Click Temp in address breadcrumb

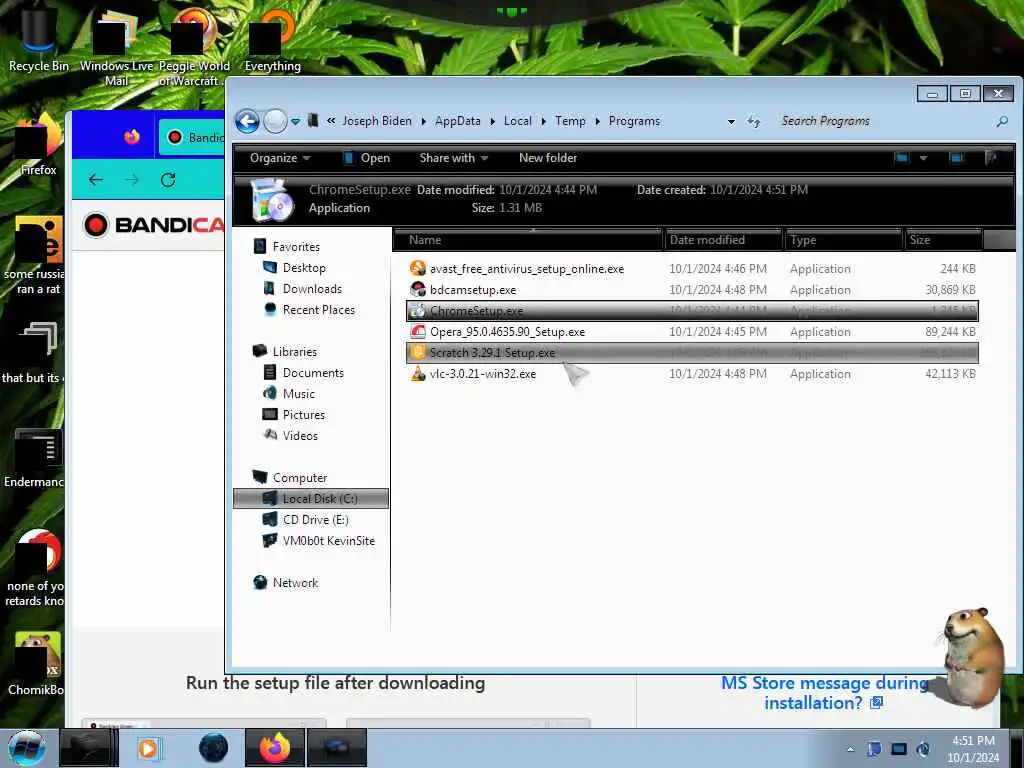click(x=570, y=121)
